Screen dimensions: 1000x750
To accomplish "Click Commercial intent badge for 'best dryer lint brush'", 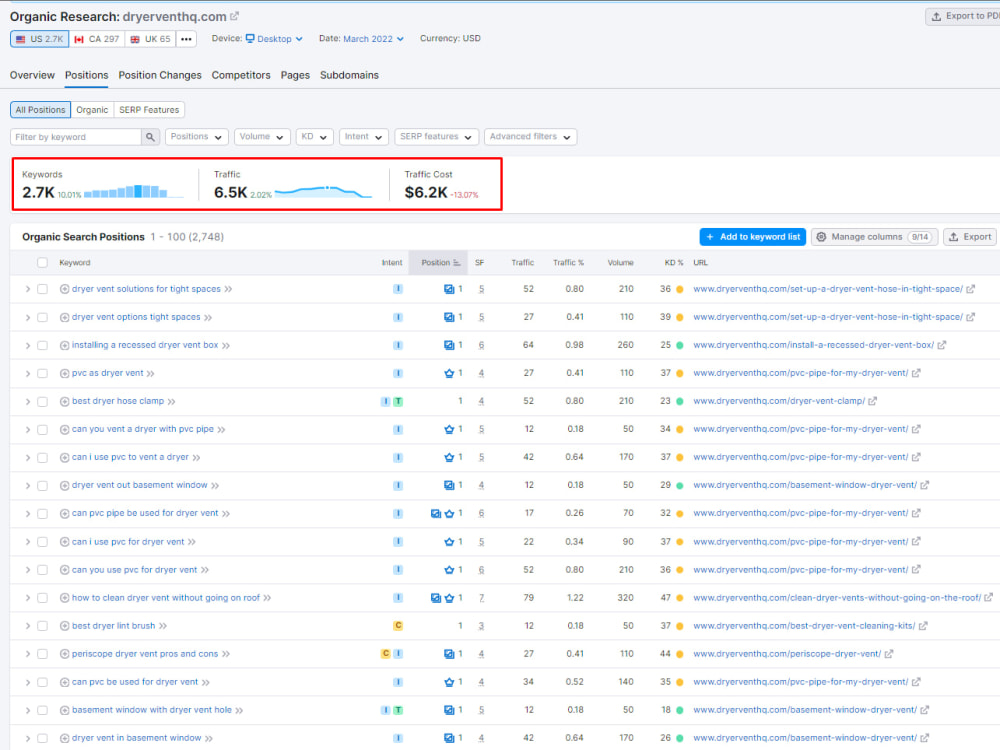I will pos(397,626).
